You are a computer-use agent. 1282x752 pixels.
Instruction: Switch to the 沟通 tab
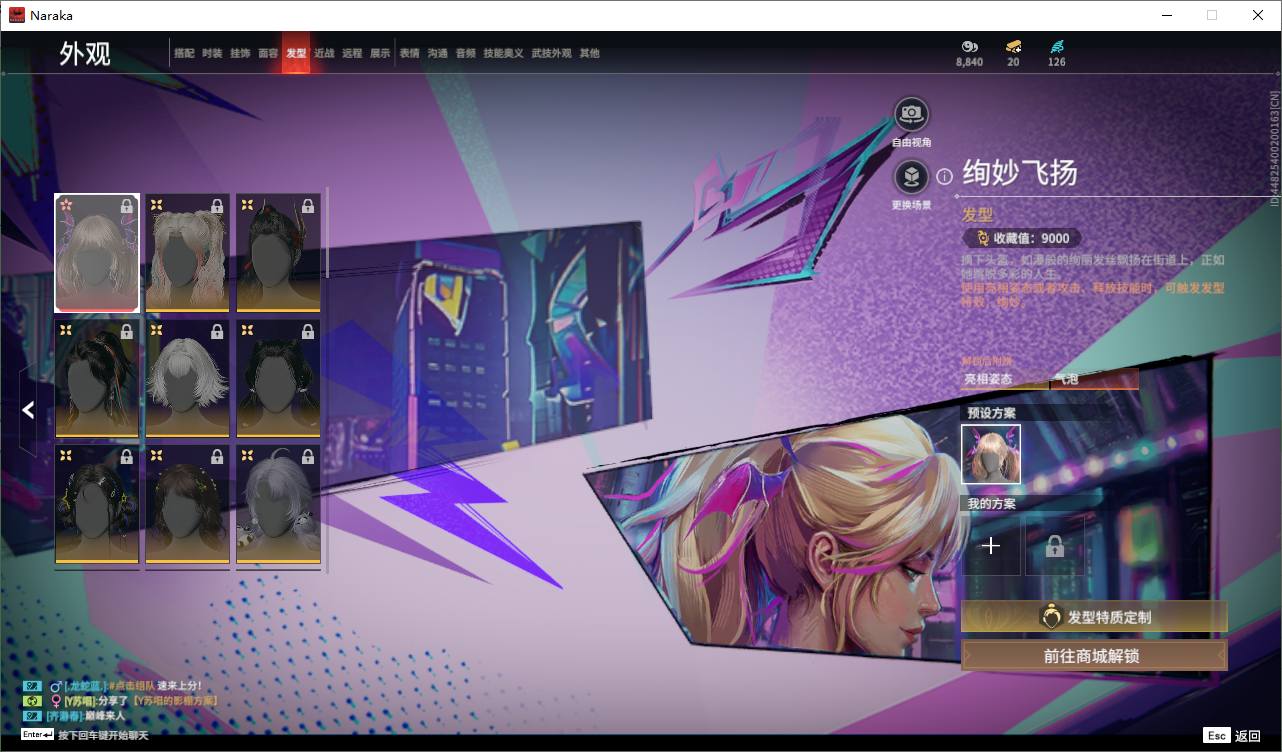click(437, 53)
